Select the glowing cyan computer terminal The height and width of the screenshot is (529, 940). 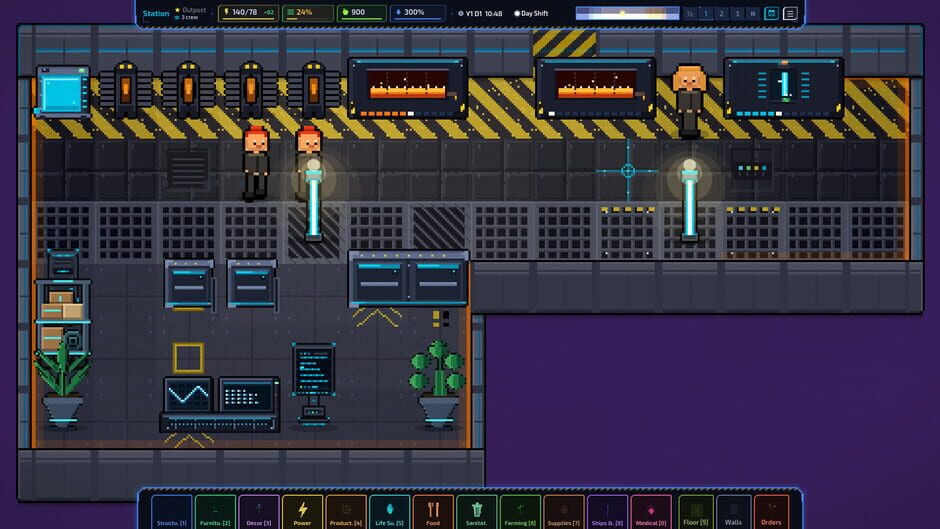63,91
